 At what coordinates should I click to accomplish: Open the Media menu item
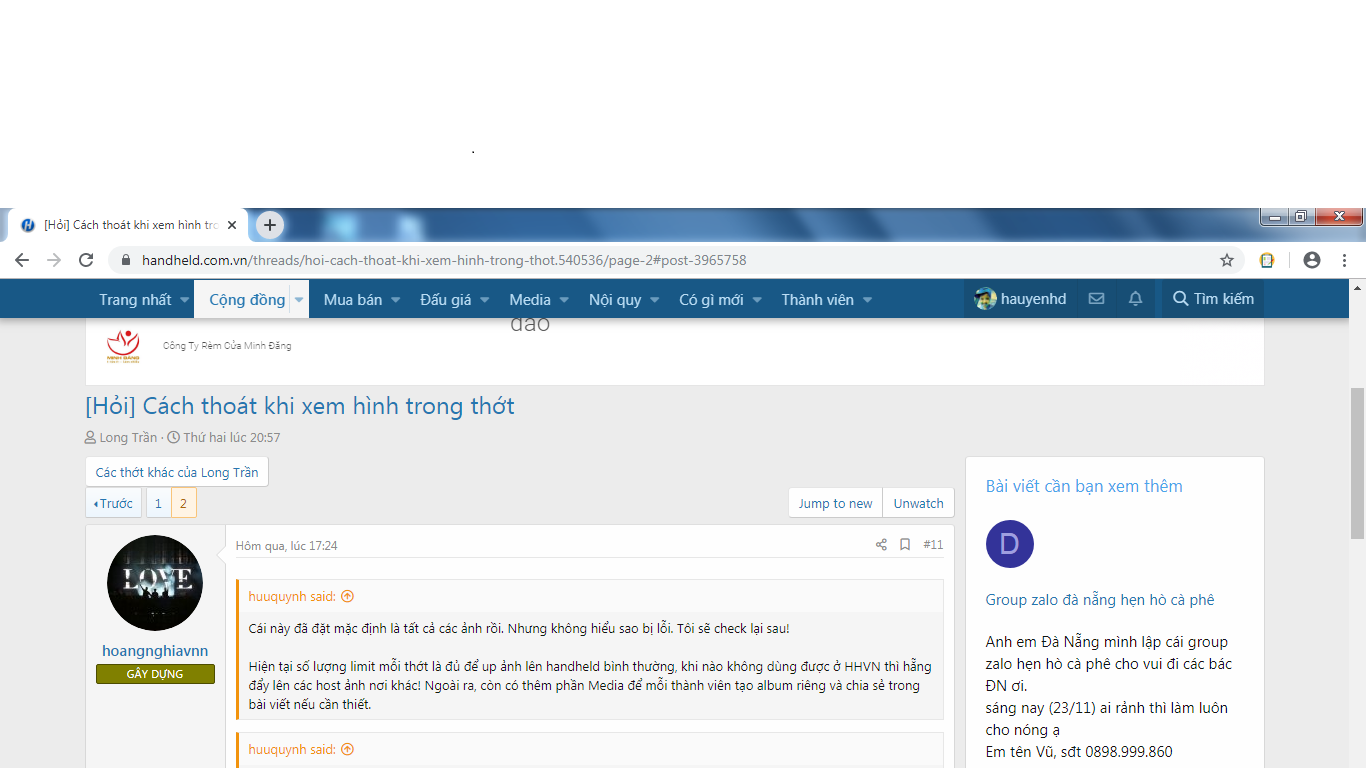pyautogui.click(x=530, y=300)
